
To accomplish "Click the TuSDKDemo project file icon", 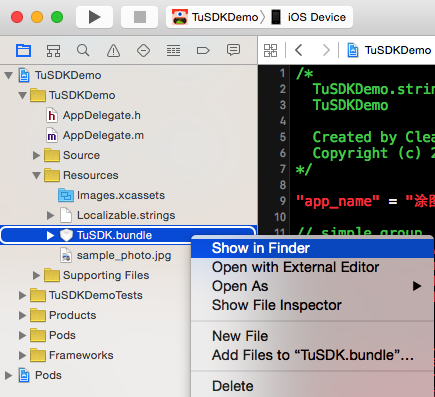I will pyautogui.click(x=24, y=75).
